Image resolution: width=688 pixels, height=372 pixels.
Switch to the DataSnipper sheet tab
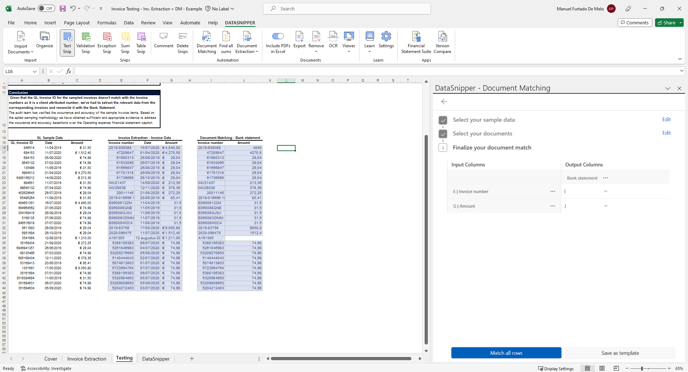tap(155, 358)
